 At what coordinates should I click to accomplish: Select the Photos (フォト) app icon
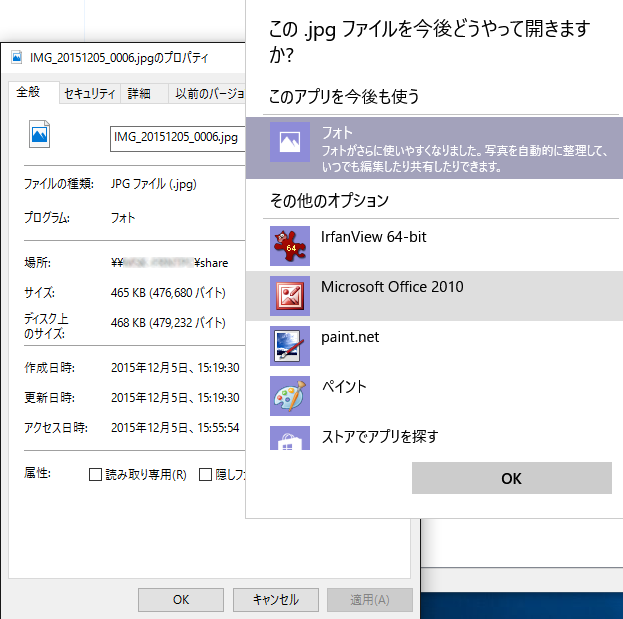(x=290, y=142)
